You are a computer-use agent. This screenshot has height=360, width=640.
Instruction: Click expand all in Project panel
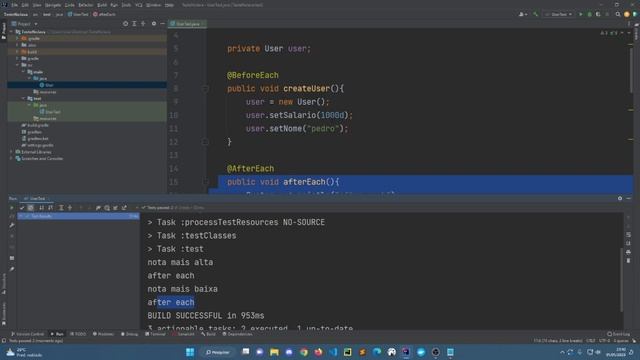click(x=134, y=24)
